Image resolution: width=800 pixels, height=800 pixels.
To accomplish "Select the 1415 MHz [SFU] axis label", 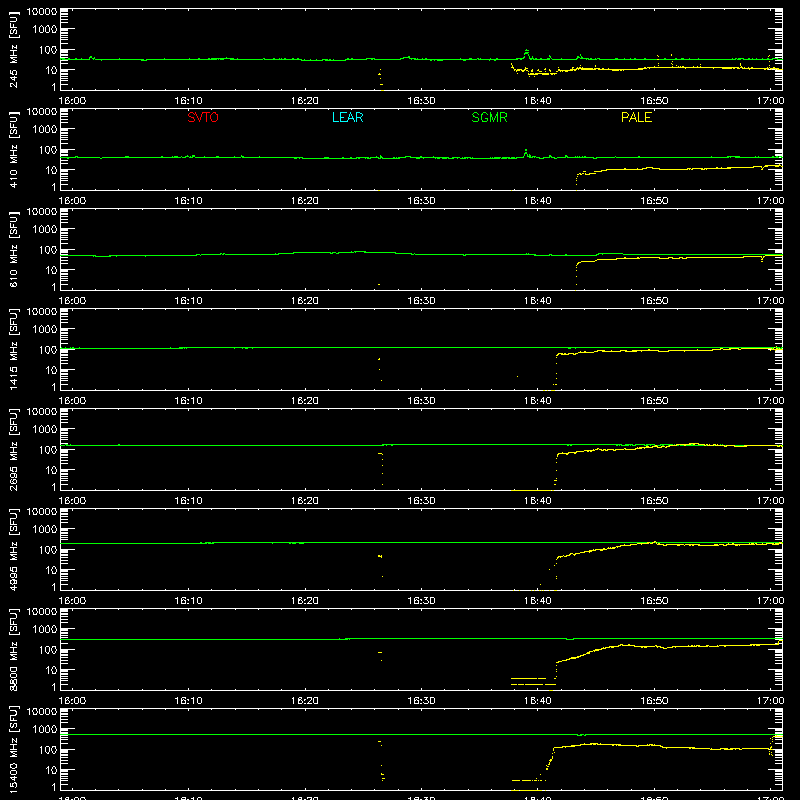I will pyautogui.click(x=13, y=350).
